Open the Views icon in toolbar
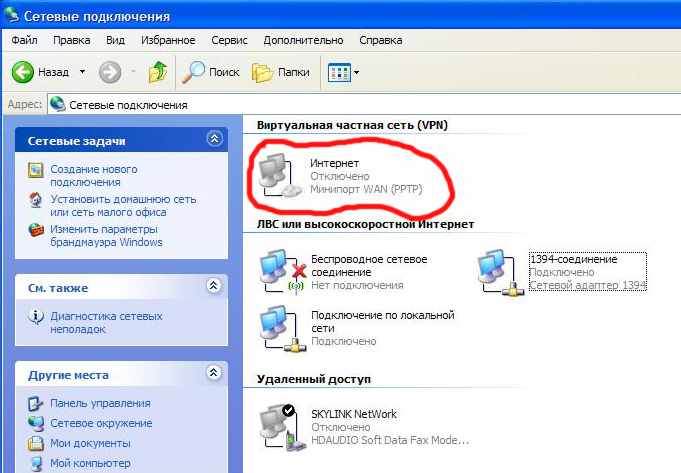The height and width of the screenshot is (473, 681). [339, 73]
